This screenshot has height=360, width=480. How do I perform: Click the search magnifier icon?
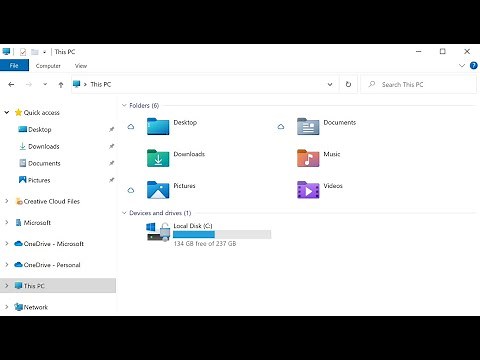pos(372,84)
